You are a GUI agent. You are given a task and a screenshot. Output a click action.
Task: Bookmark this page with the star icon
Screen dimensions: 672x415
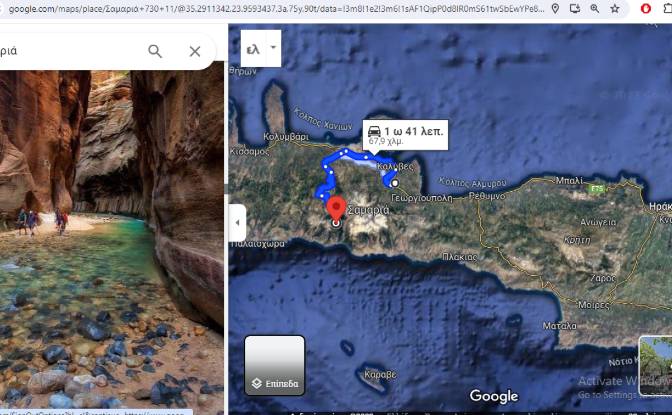[615, 9]
